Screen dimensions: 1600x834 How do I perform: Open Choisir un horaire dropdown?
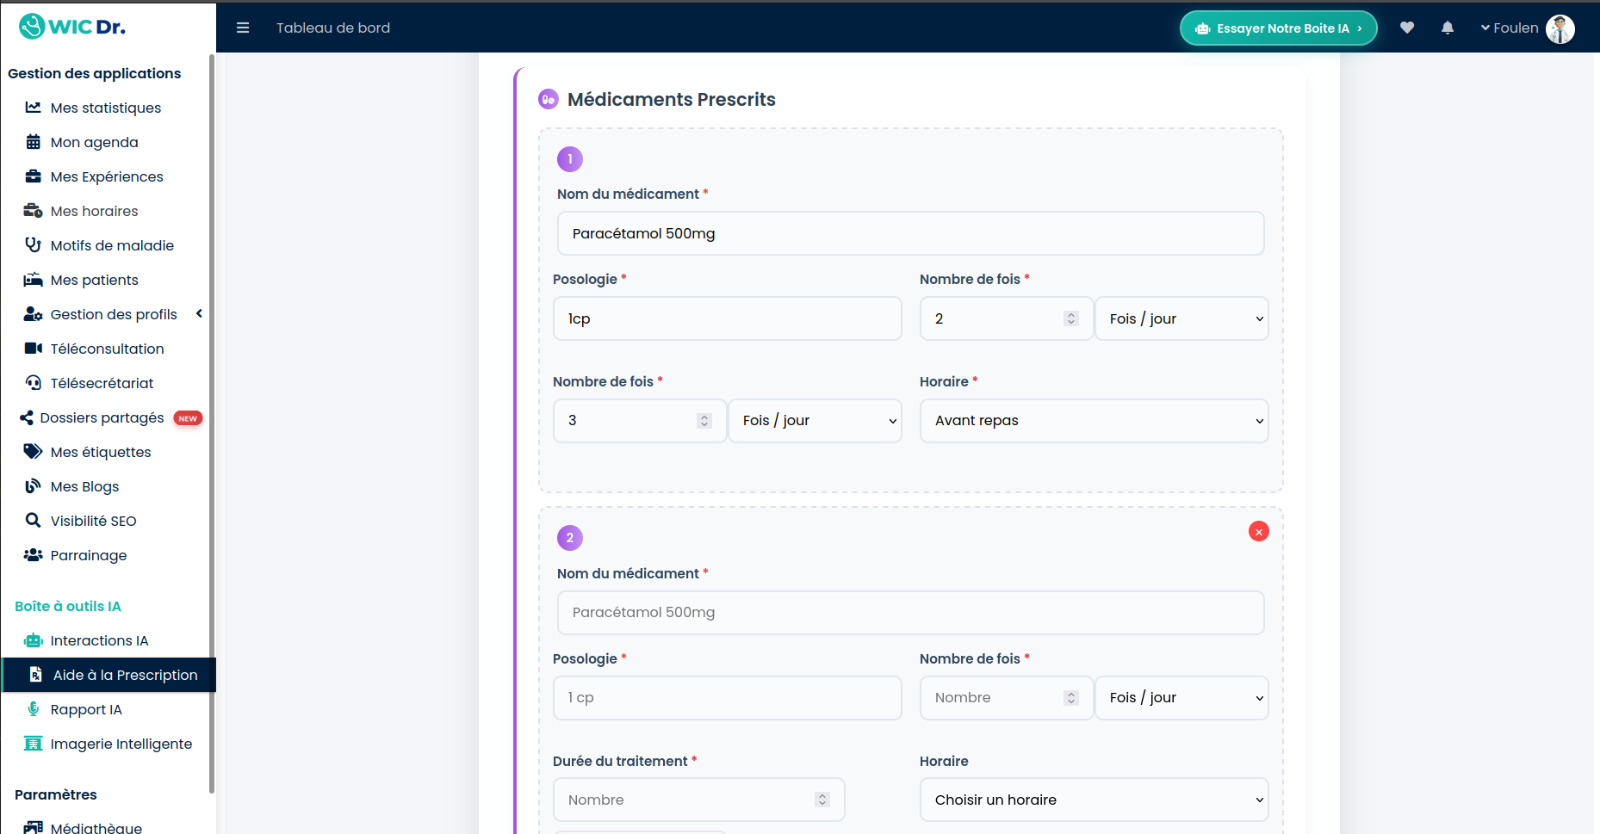(1094, 800)
